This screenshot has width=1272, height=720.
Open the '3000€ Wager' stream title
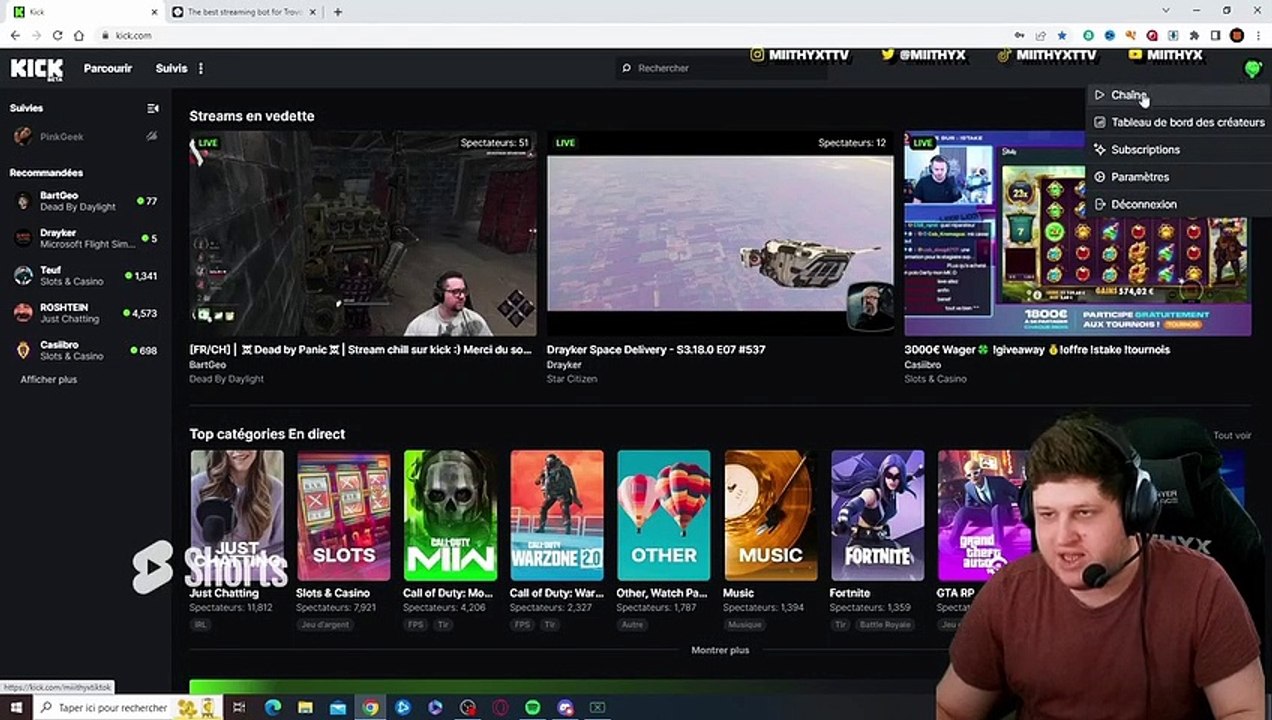1037,350
